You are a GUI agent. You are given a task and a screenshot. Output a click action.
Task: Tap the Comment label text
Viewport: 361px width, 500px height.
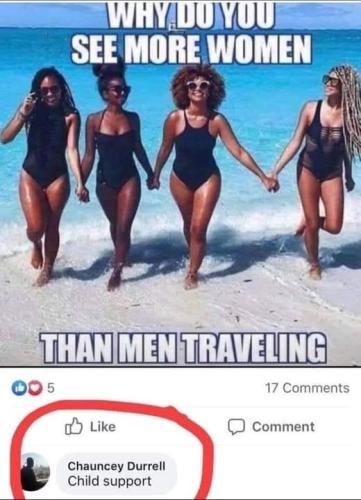283,427
